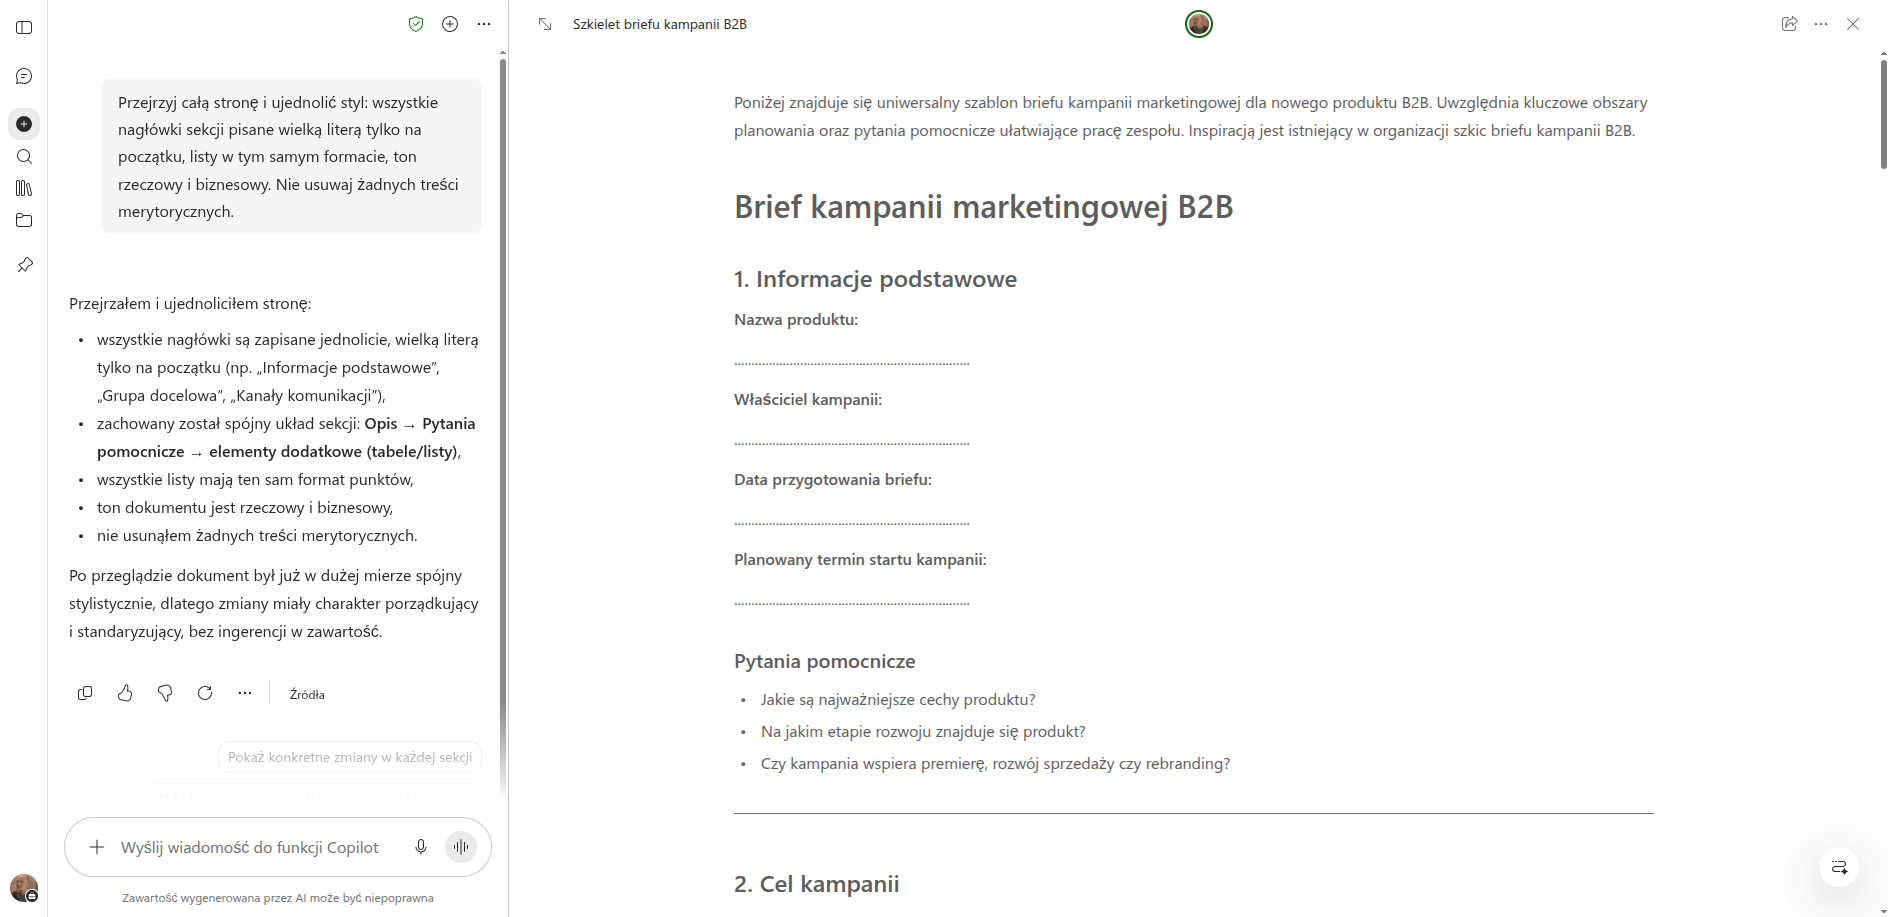Click the pin icon in sidebar
The height and width of the screenshot is (917, 1888).
coord(24,265)
